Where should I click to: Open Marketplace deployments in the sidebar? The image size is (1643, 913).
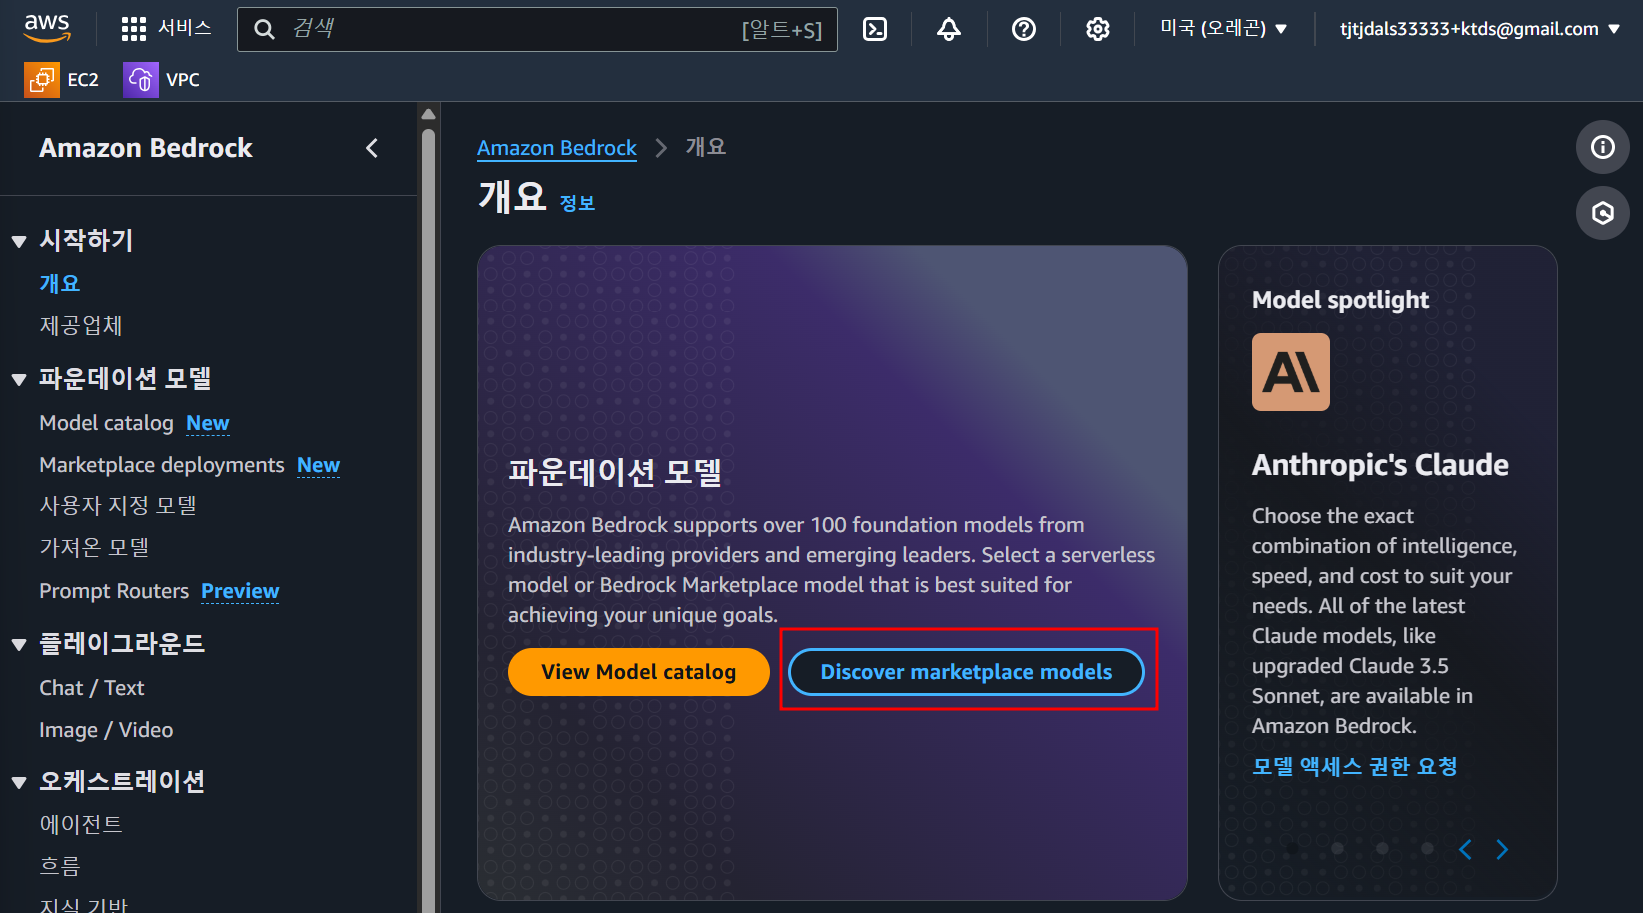coord(162,465)
